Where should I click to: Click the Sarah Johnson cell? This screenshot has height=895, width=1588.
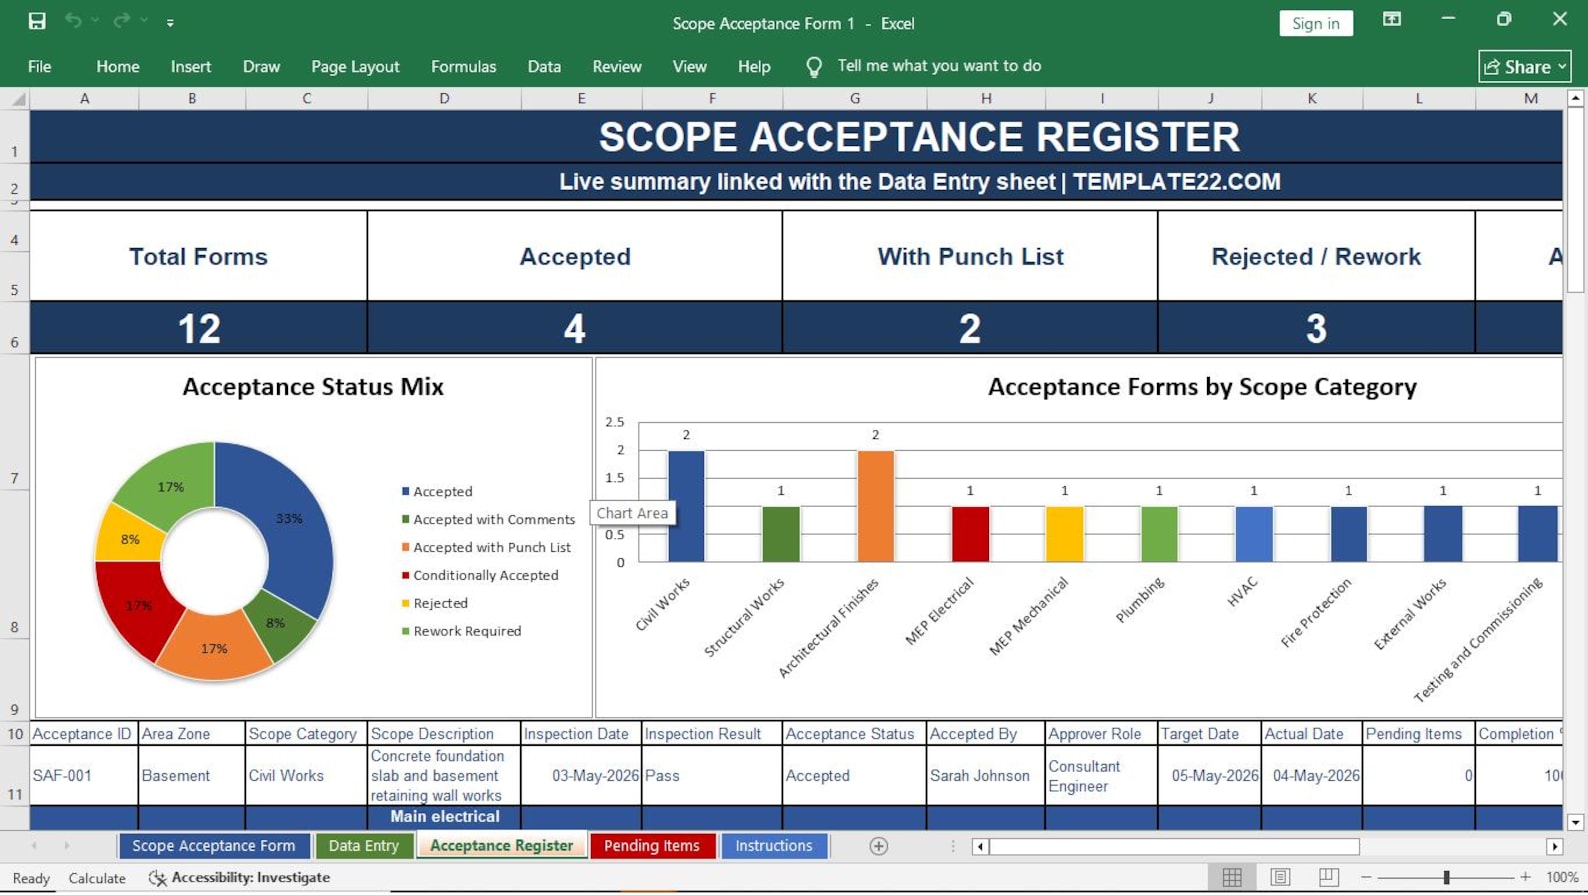click(x=986, y=776)
